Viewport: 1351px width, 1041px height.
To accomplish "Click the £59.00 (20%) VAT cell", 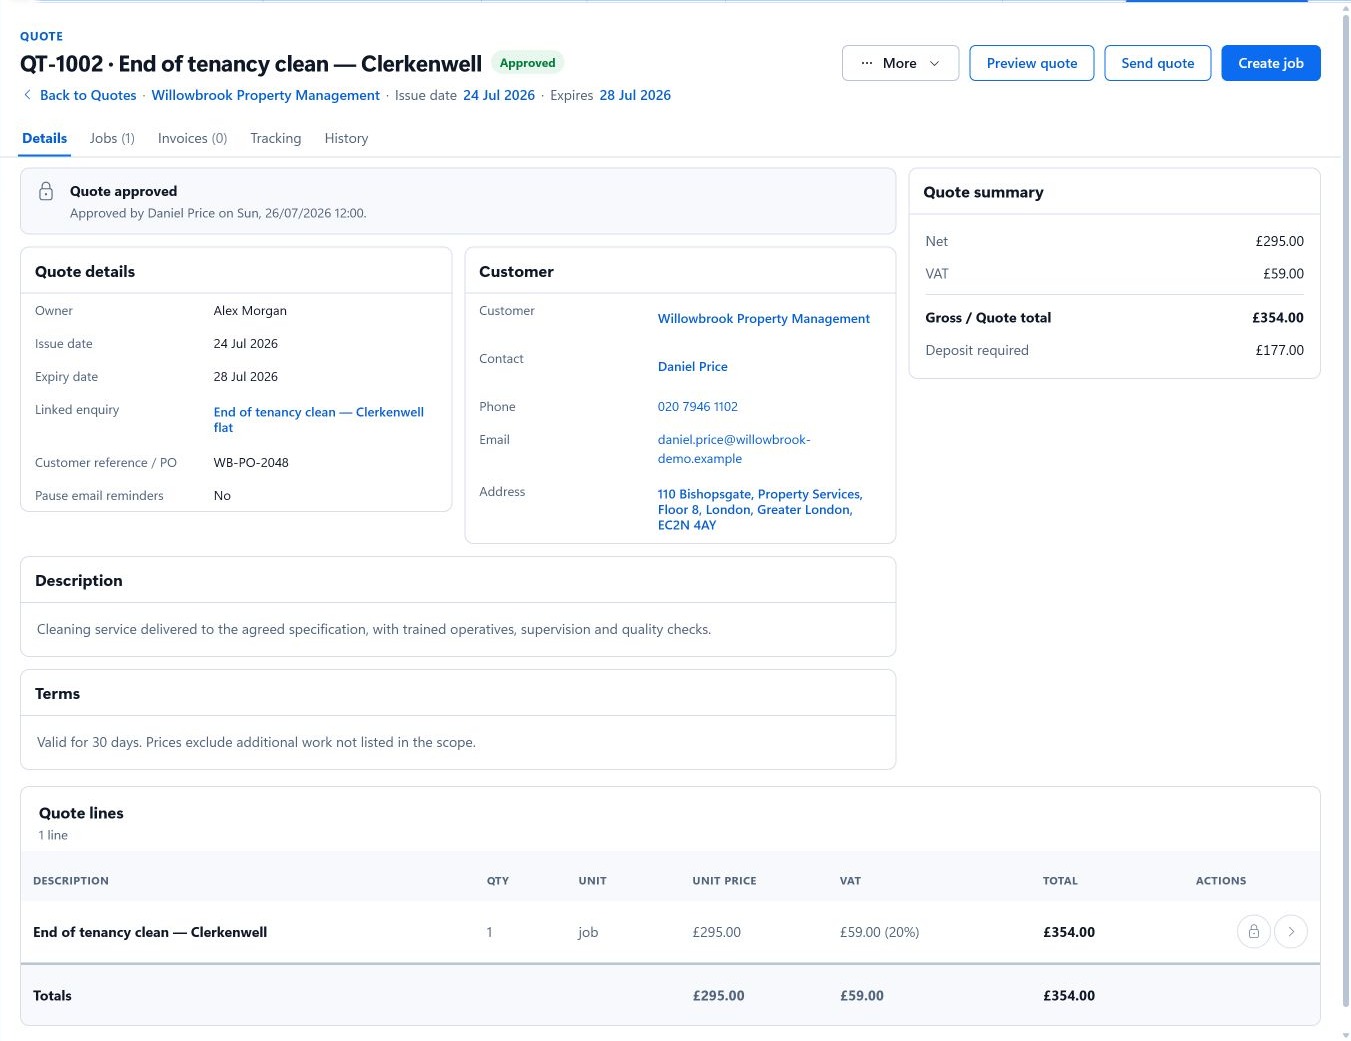I will [x=879, y=932].
